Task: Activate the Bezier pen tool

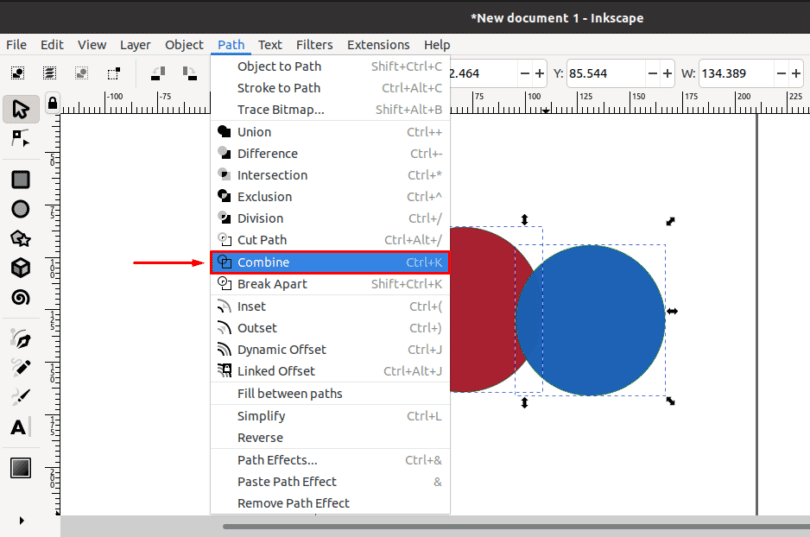Action: pos(21,339)
